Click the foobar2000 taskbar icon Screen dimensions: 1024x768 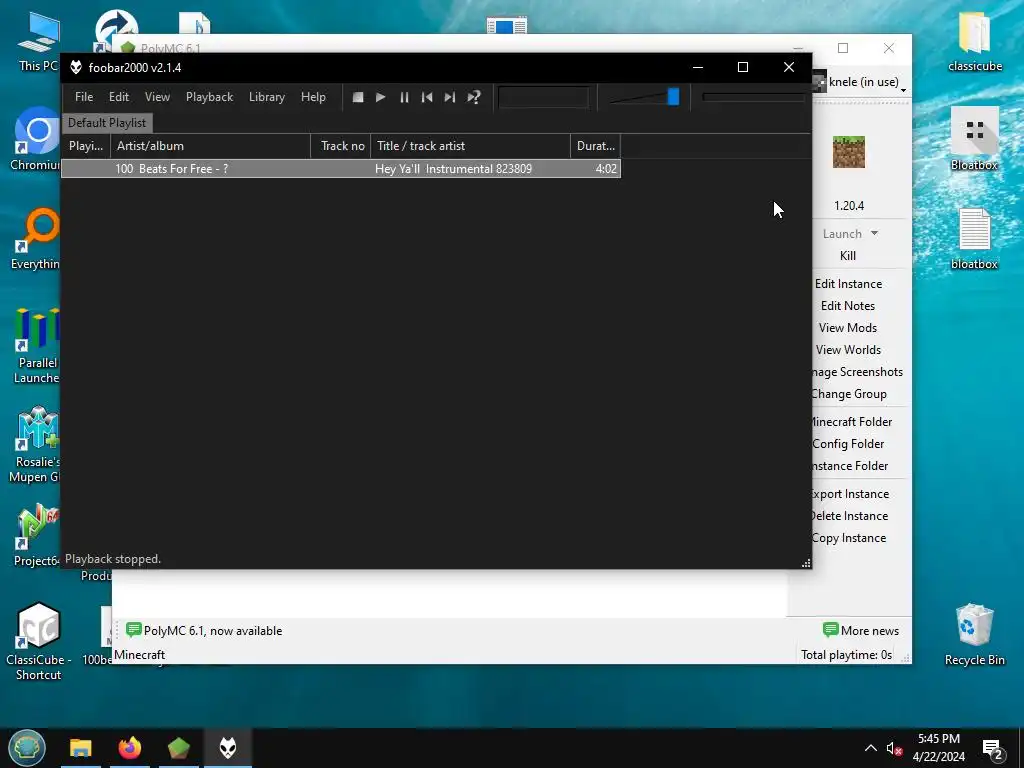tap(228, 748)
